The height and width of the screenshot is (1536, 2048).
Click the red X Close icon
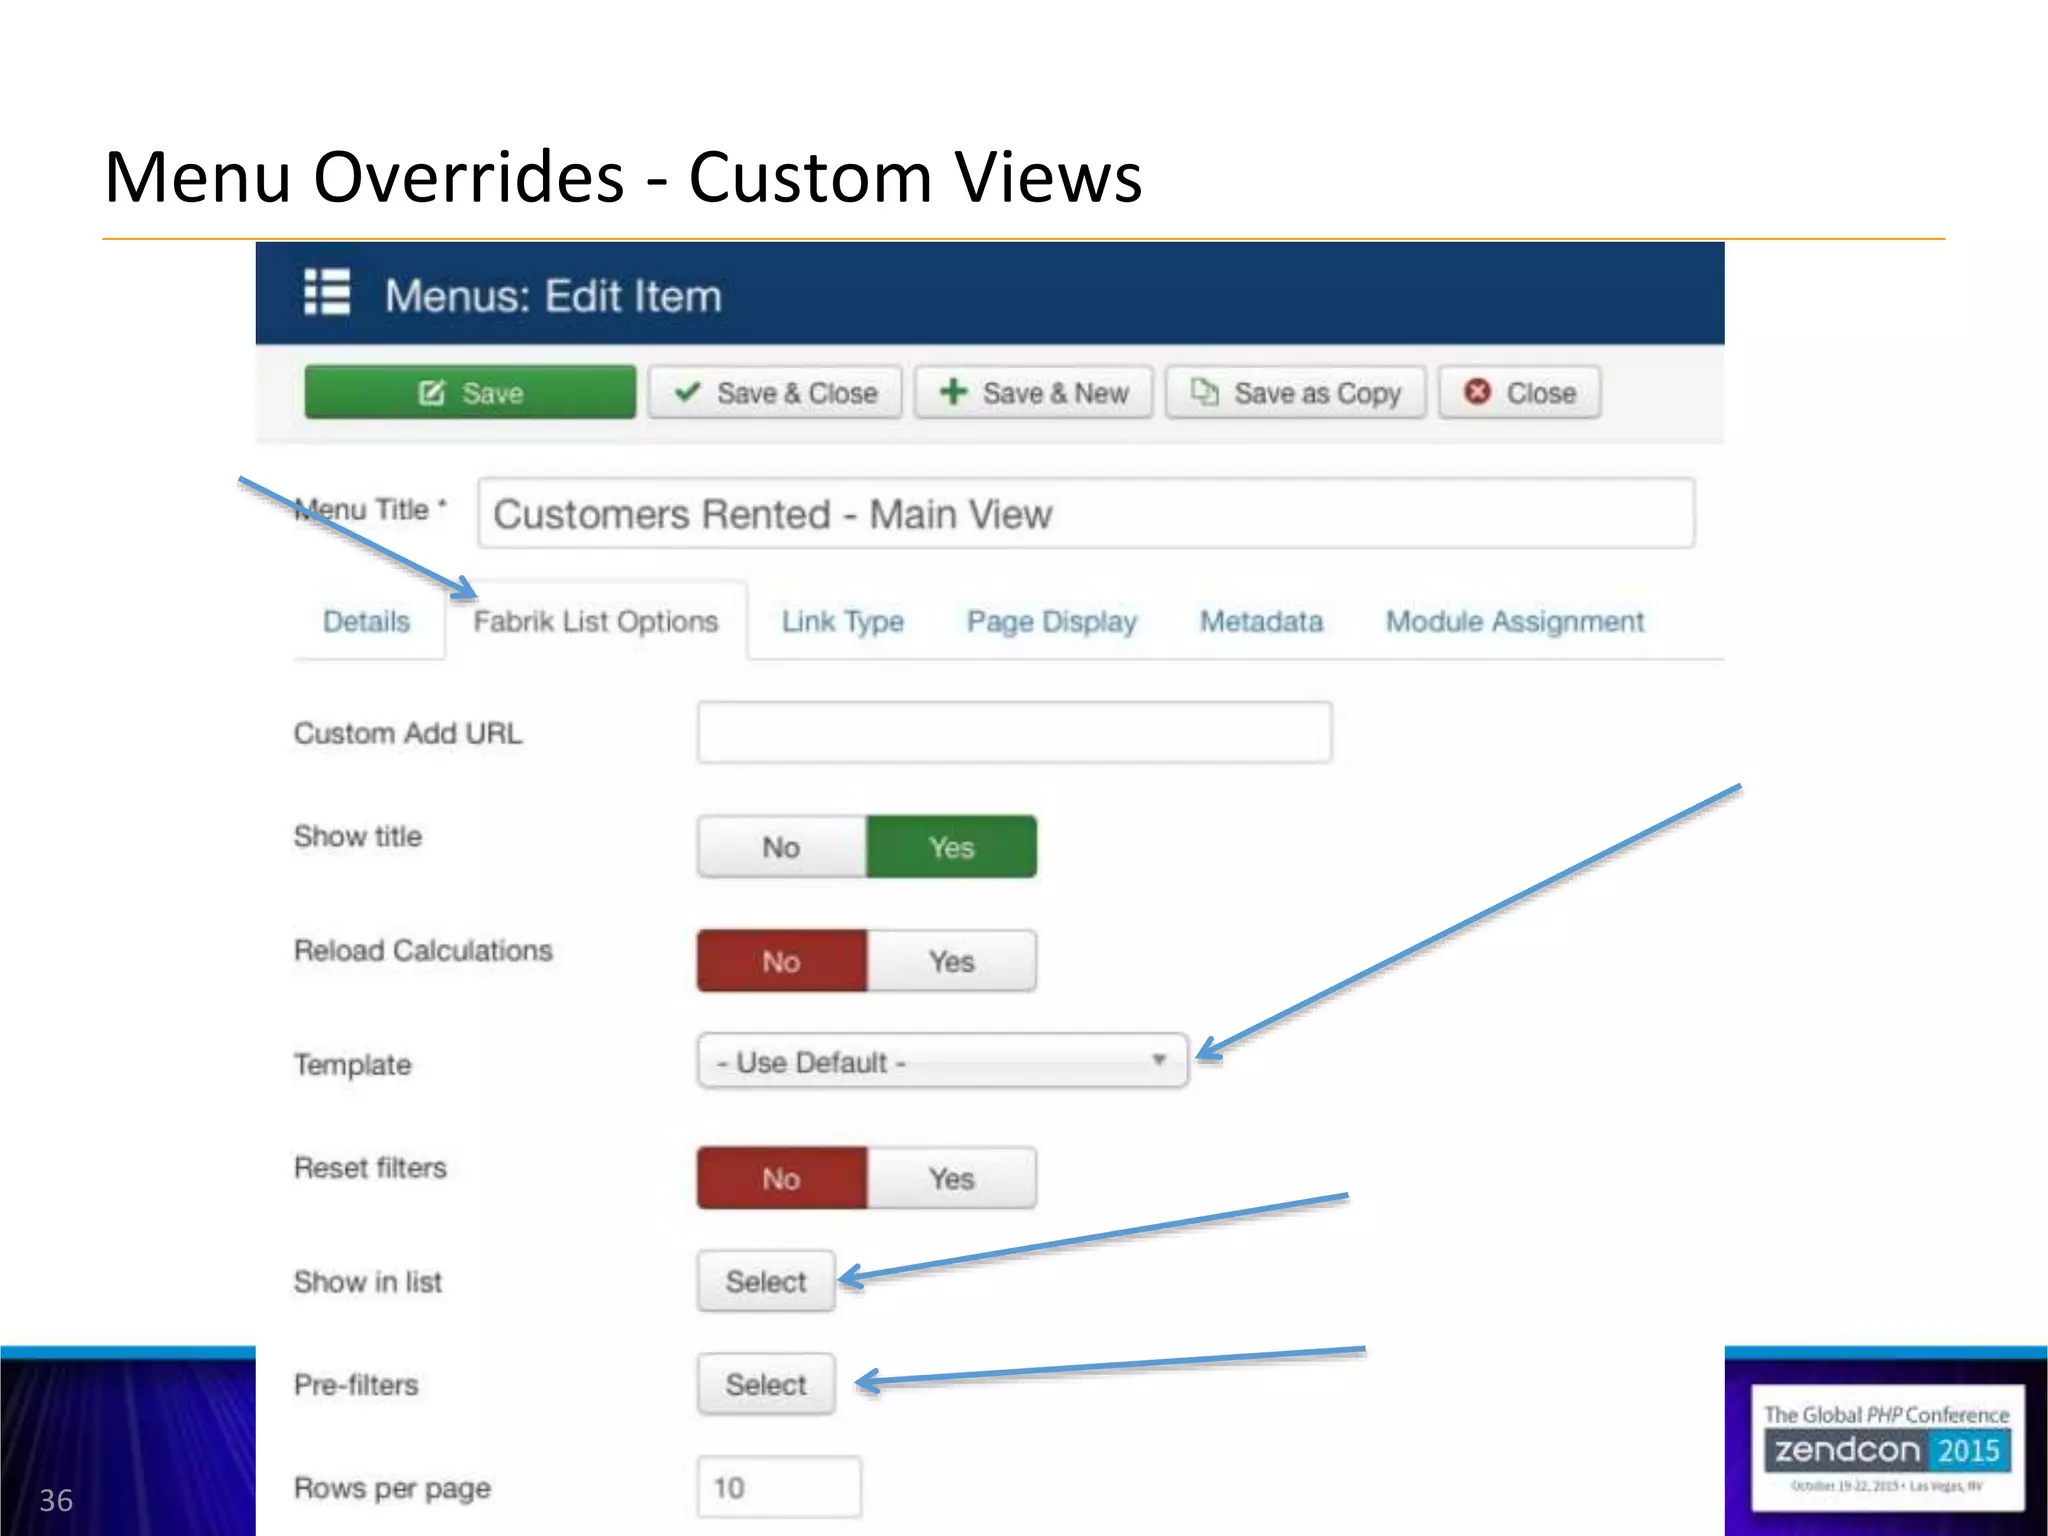[1477, 392]
